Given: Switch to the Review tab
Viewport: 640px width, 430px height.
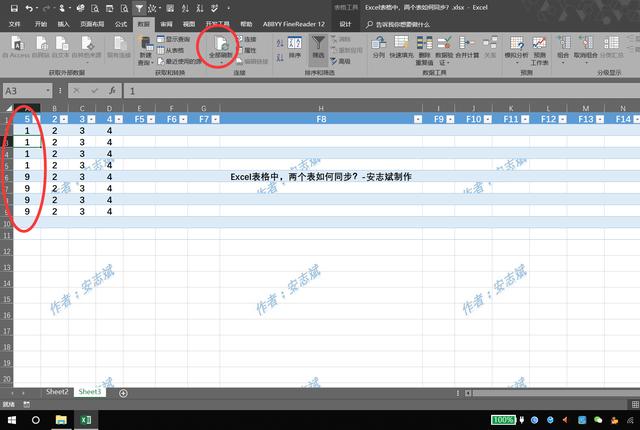Looking at the screenshot, I should point(166,24).
